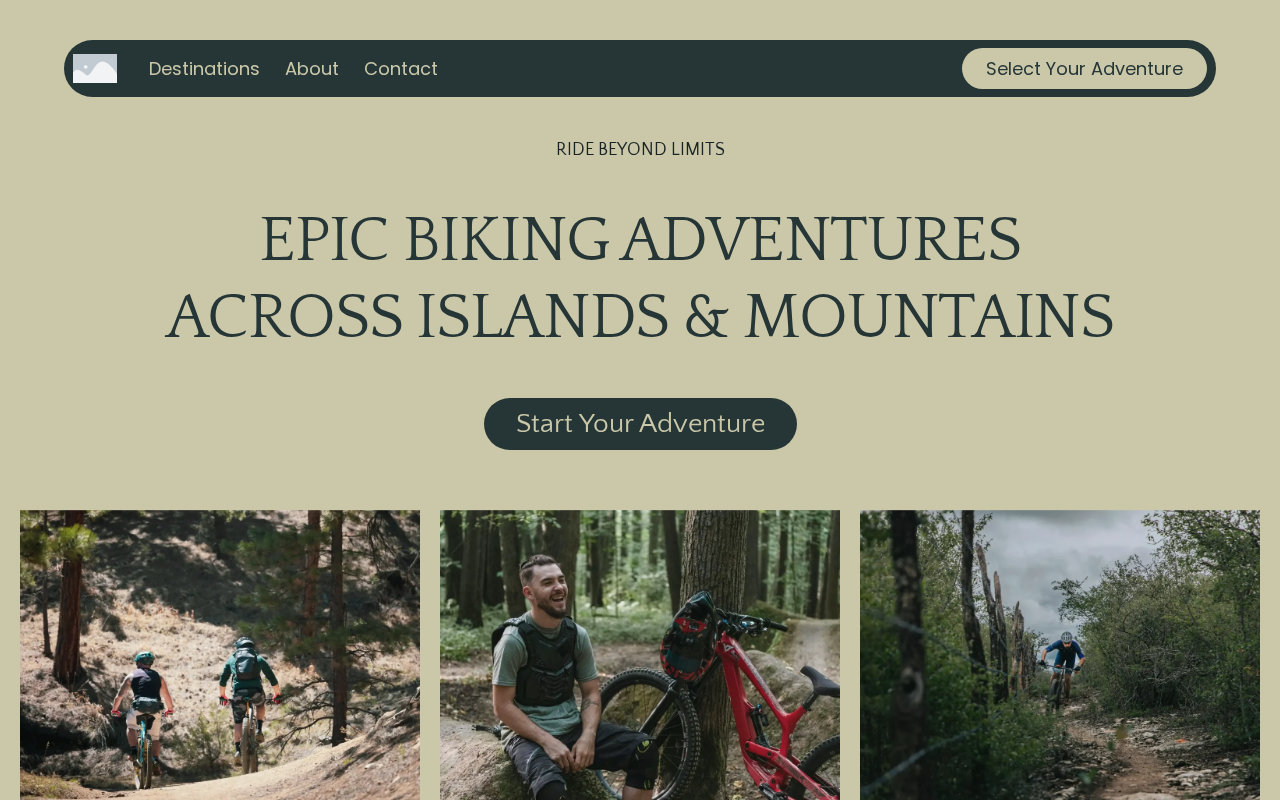Click the ampersand in the main heading
1280x800 pixels.
(x=706, y=317)
